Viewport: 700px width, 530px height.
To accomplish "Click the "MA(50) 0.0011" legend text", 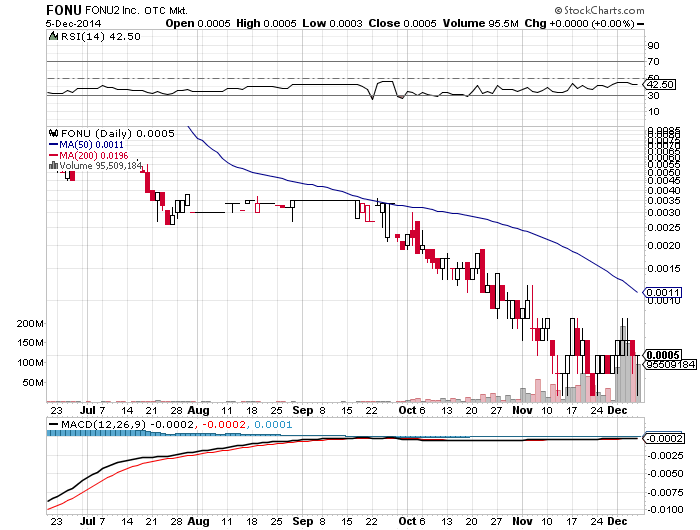I will coord(91,145).
